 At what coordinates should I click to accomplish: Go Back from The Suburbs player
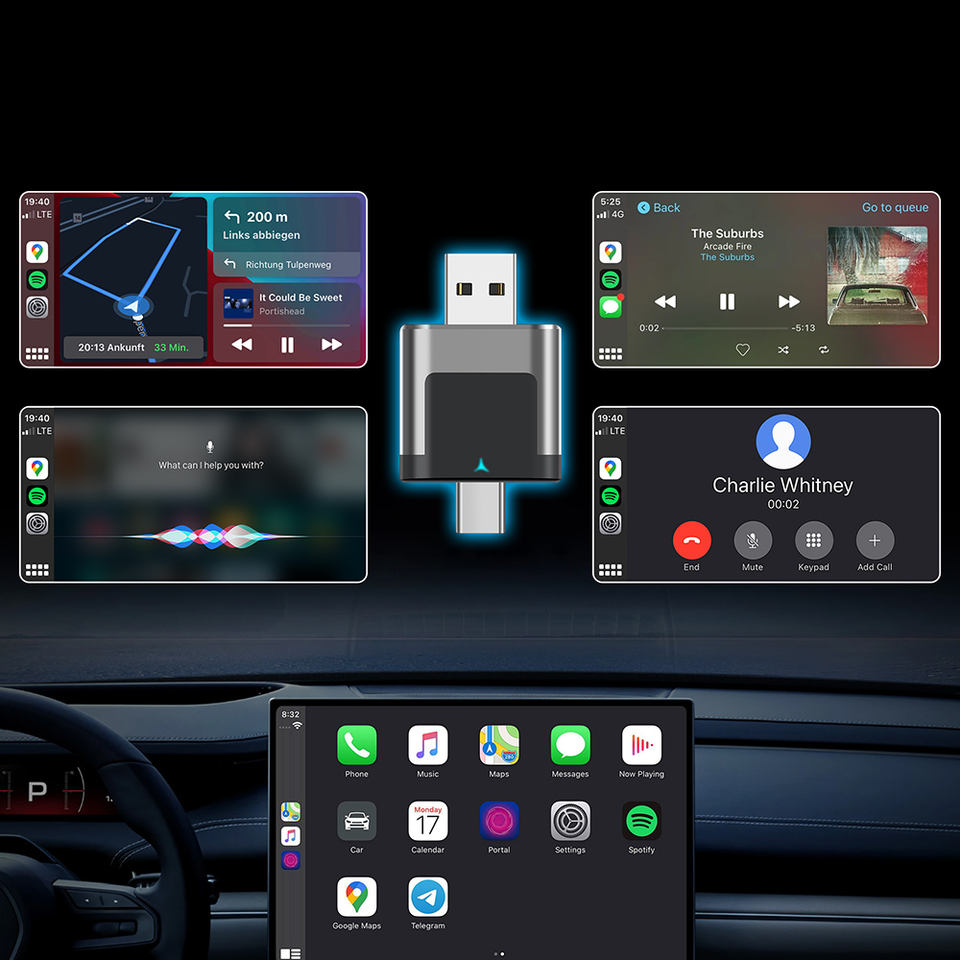coord(659,208)
